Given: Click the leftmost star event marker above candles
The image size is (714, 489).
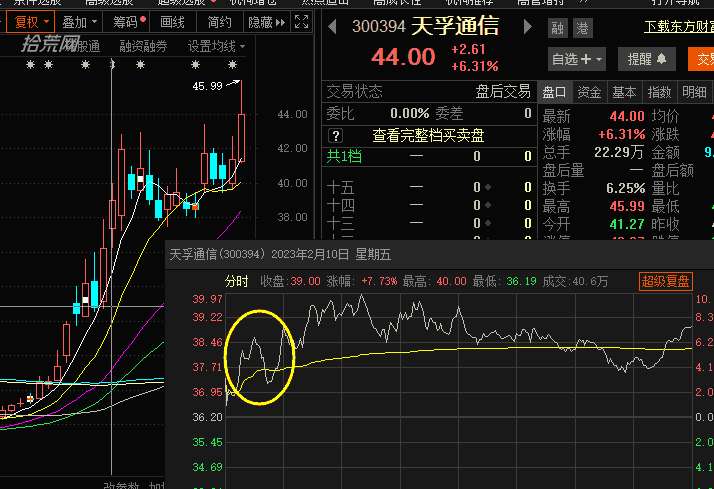Looking at the screenshot, I should [x=31, y=65].
